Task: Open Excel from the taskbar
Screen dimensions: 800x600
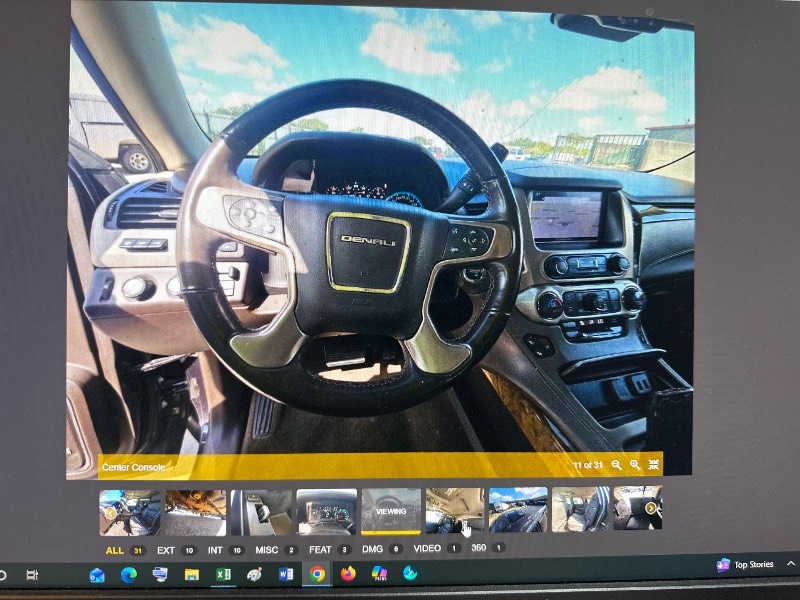Action: pyautogui.click(x=223, y=574)
